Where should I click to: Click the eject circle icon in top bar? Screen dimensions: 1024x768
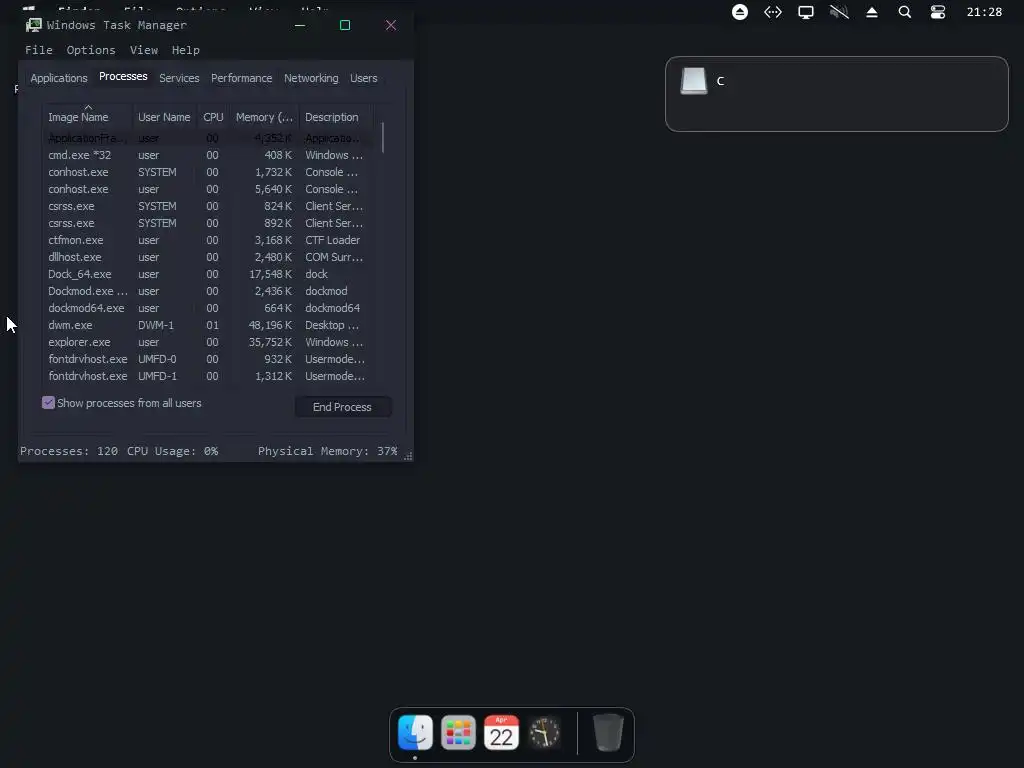click(739, 12)
